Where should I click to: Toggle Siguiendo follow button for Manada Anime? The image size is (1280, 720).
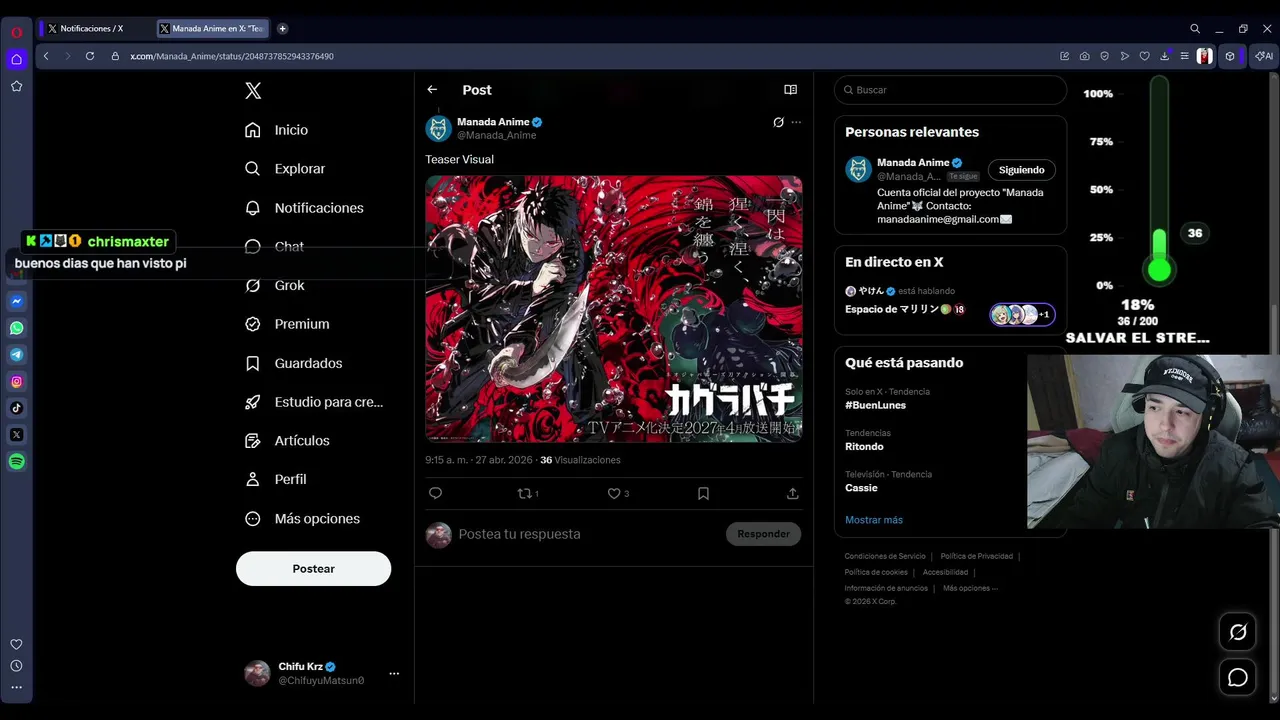(1021, 170)
